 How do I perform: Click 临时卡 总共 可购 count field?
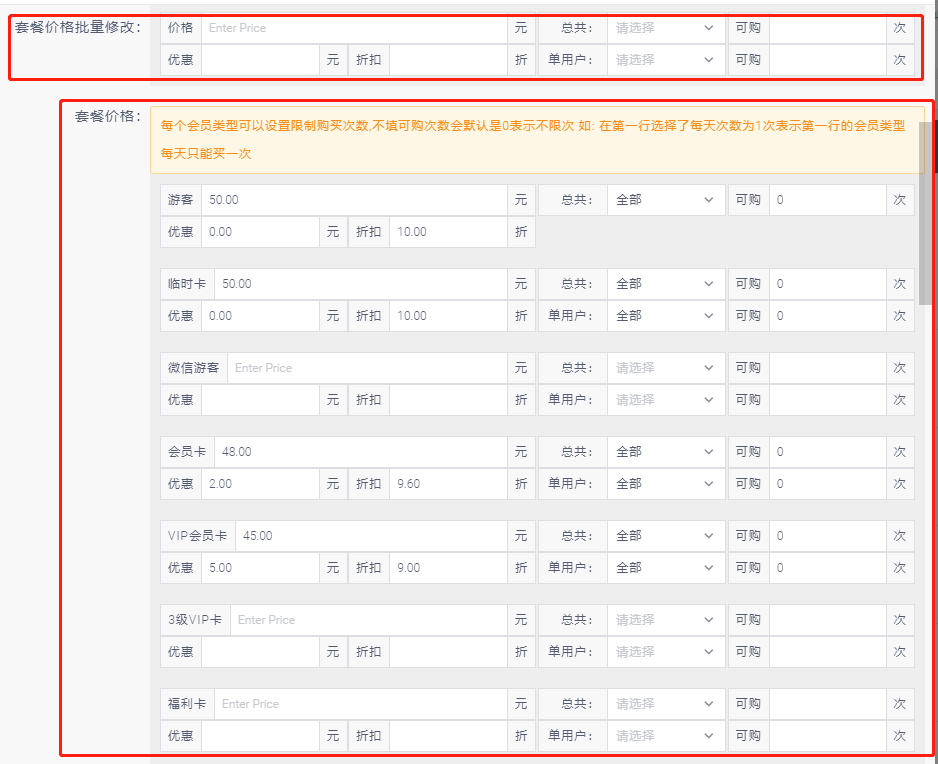click(x=828, y=284)
